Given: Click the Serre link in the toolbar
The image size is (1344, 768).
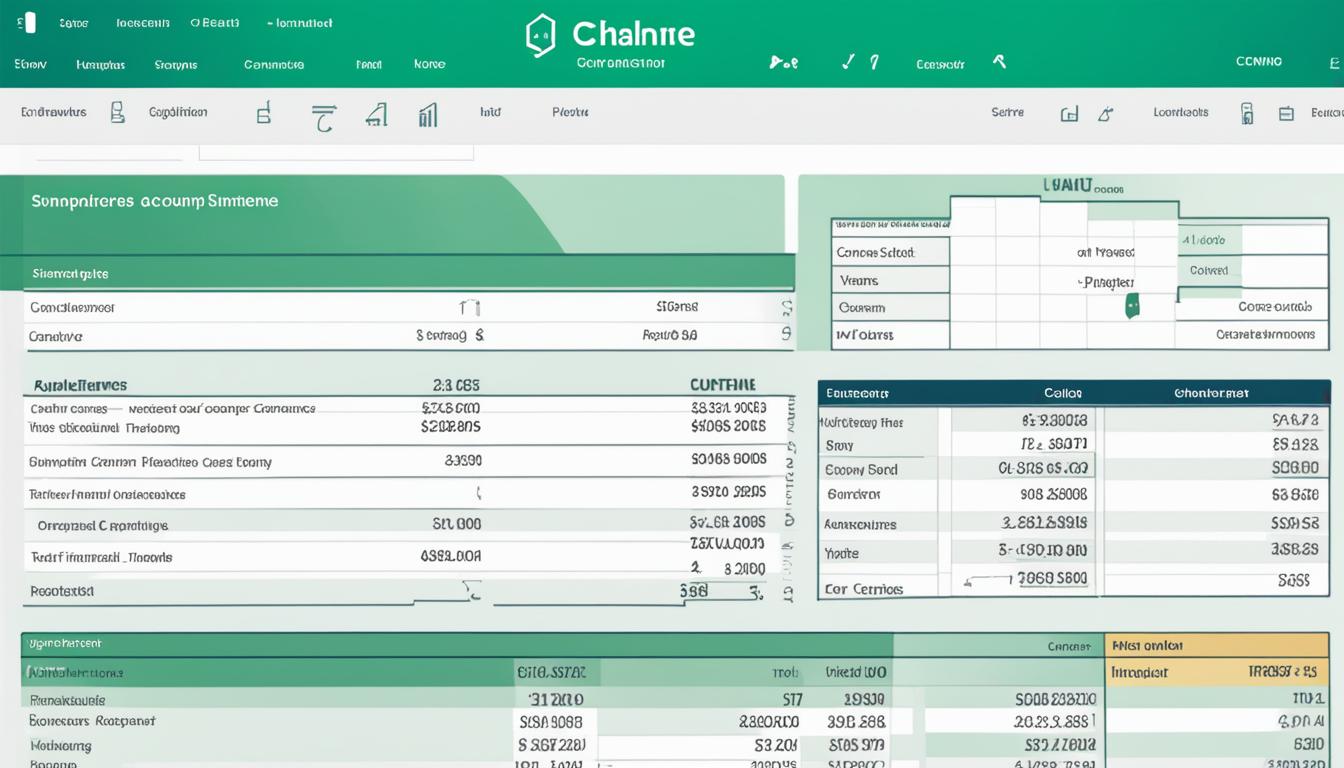Looking at the screenshot, I should click(1008, 112).
